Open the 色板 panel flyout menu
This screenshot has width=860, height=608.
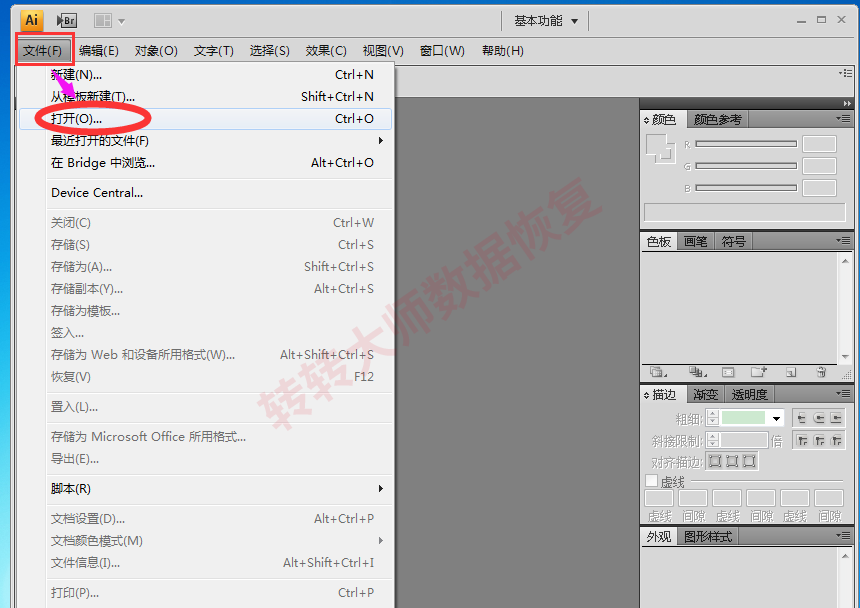(843, 241)
